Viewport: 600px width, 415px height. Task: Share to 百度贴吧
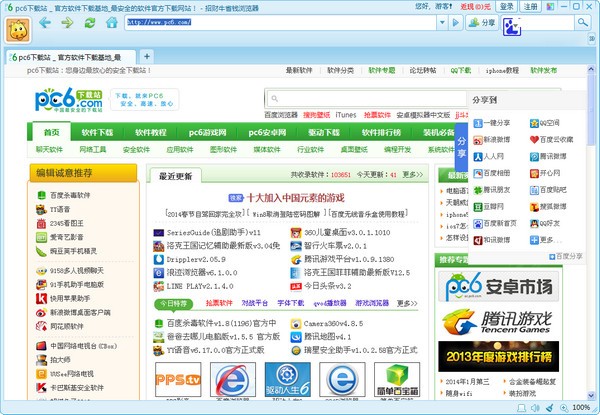click(x=548, y=190)
